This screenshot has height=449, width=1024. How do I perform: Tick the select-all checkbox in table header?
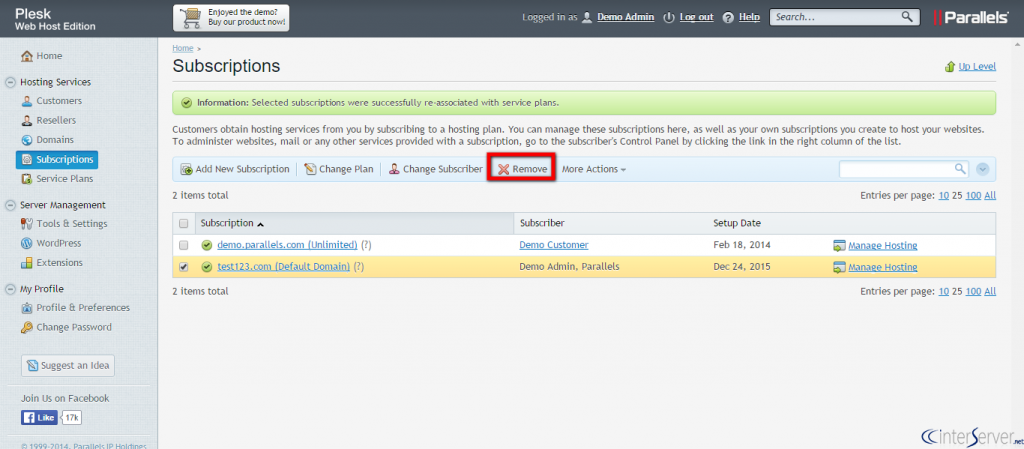pyautogui.click(x=184, y=223)
